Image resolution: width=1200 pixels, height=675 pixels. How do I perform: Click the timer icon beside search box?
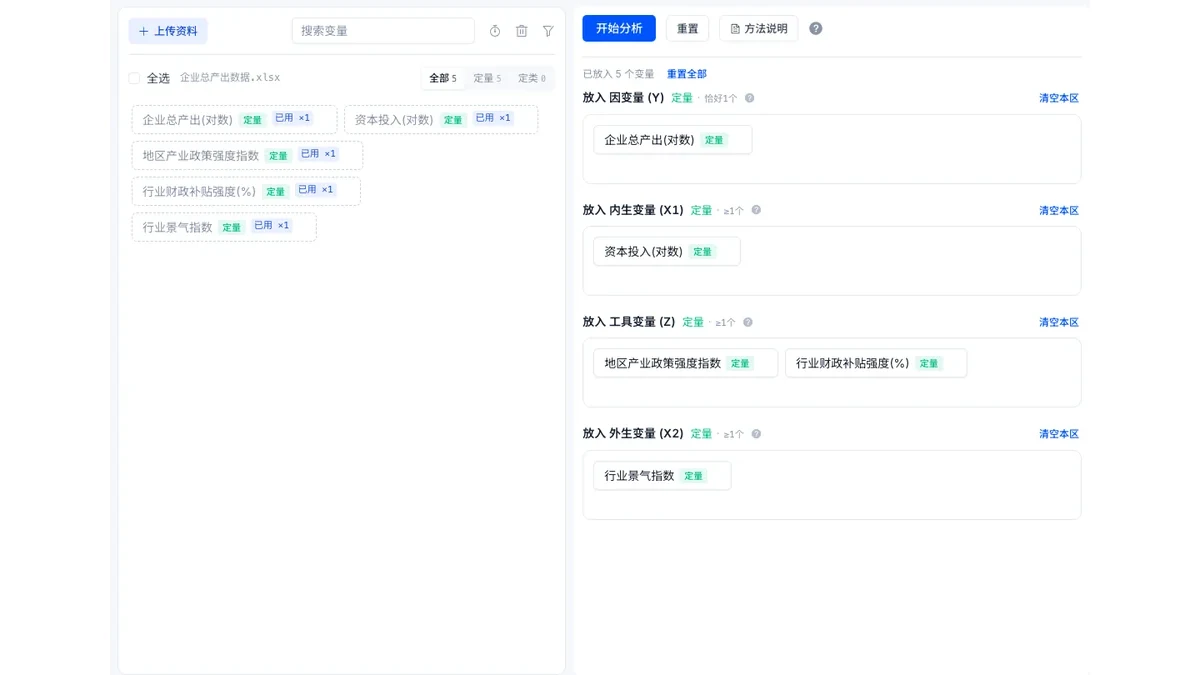tap(495, 31)
